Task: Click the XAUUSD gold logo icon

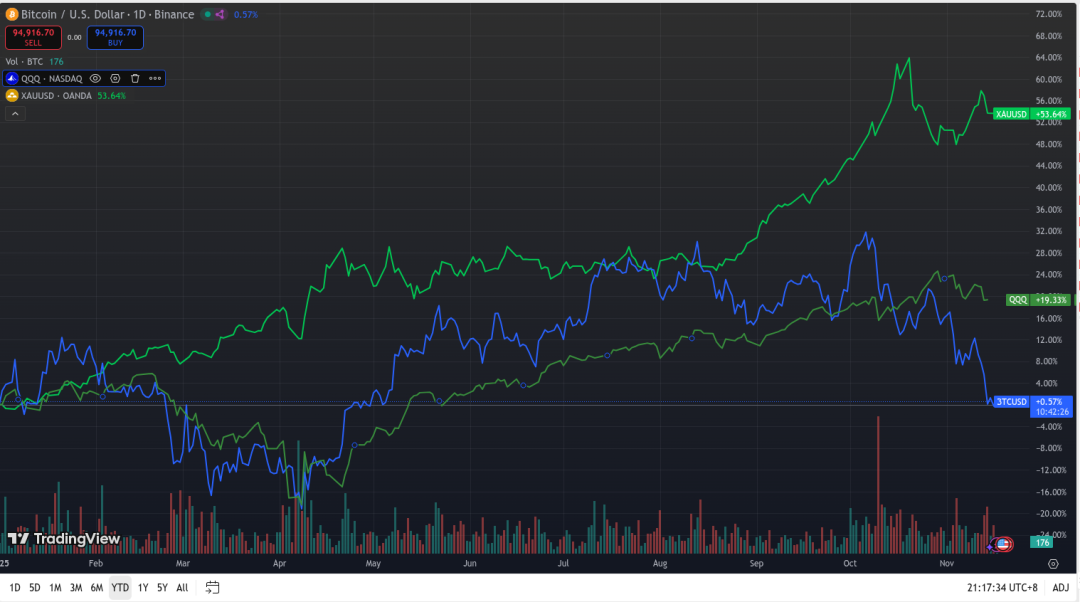Action: tap(12, 96)
